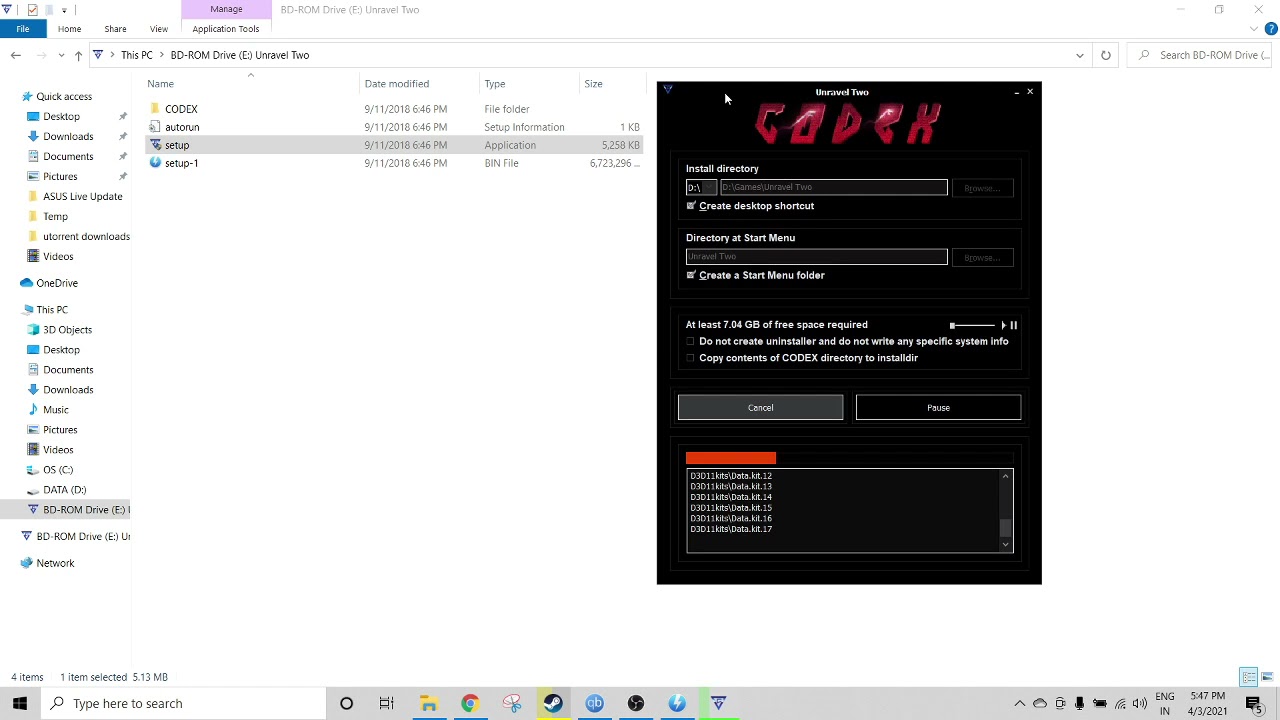Select OneDrive in navigation pane
The image size is (1280, 720).
(x=57, y=283)
